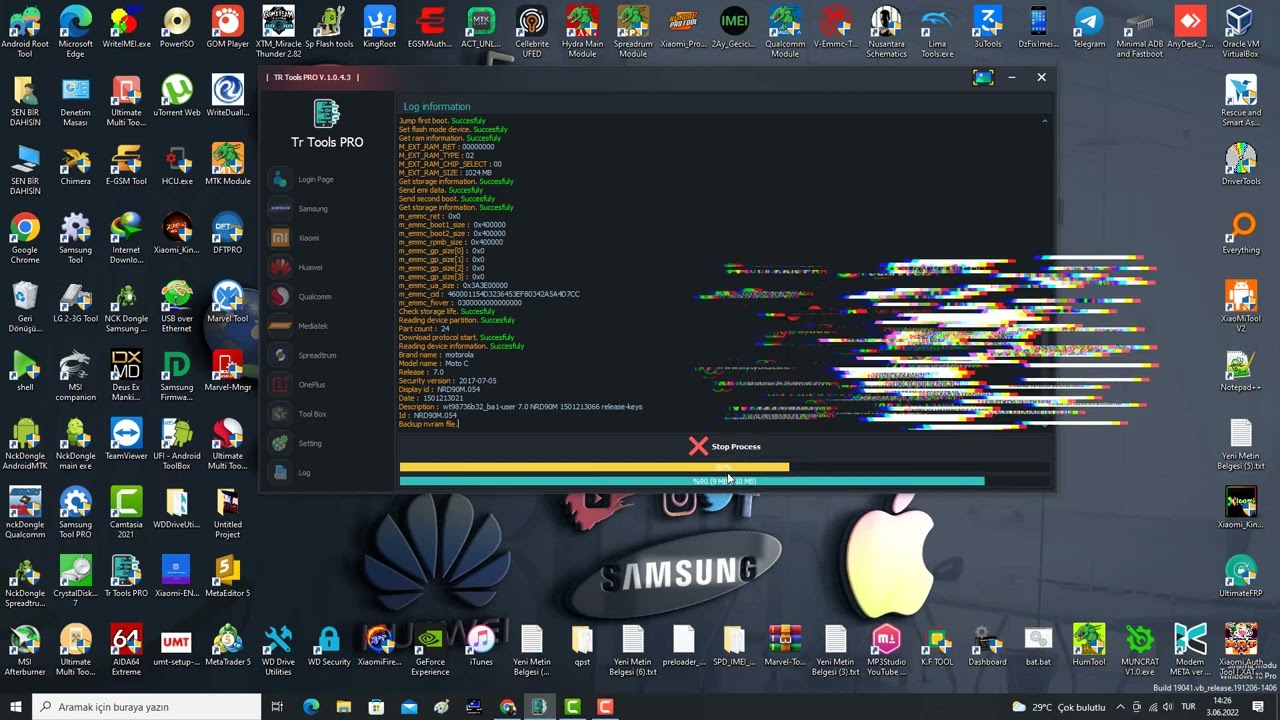1280x720 pixels.
Task: Open the AIDA64 Extreme desktop icon
Action: coord(126,651)
